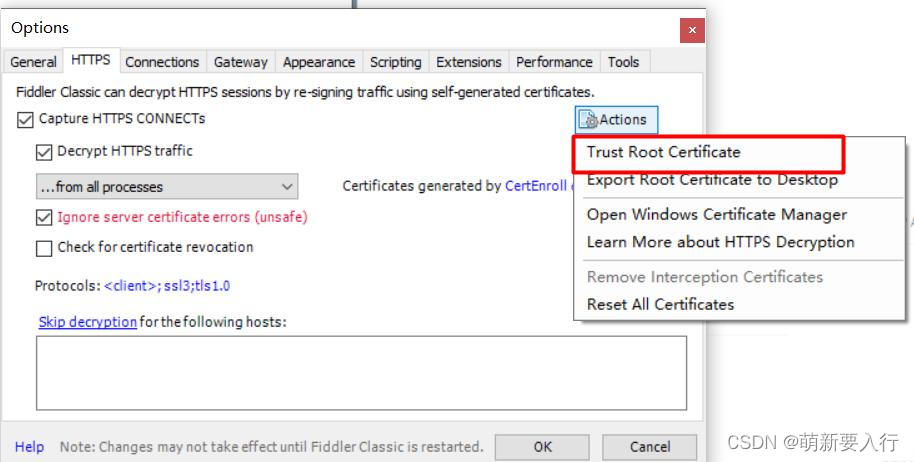
Task: Click the Actions button
Action: [616, 120]
